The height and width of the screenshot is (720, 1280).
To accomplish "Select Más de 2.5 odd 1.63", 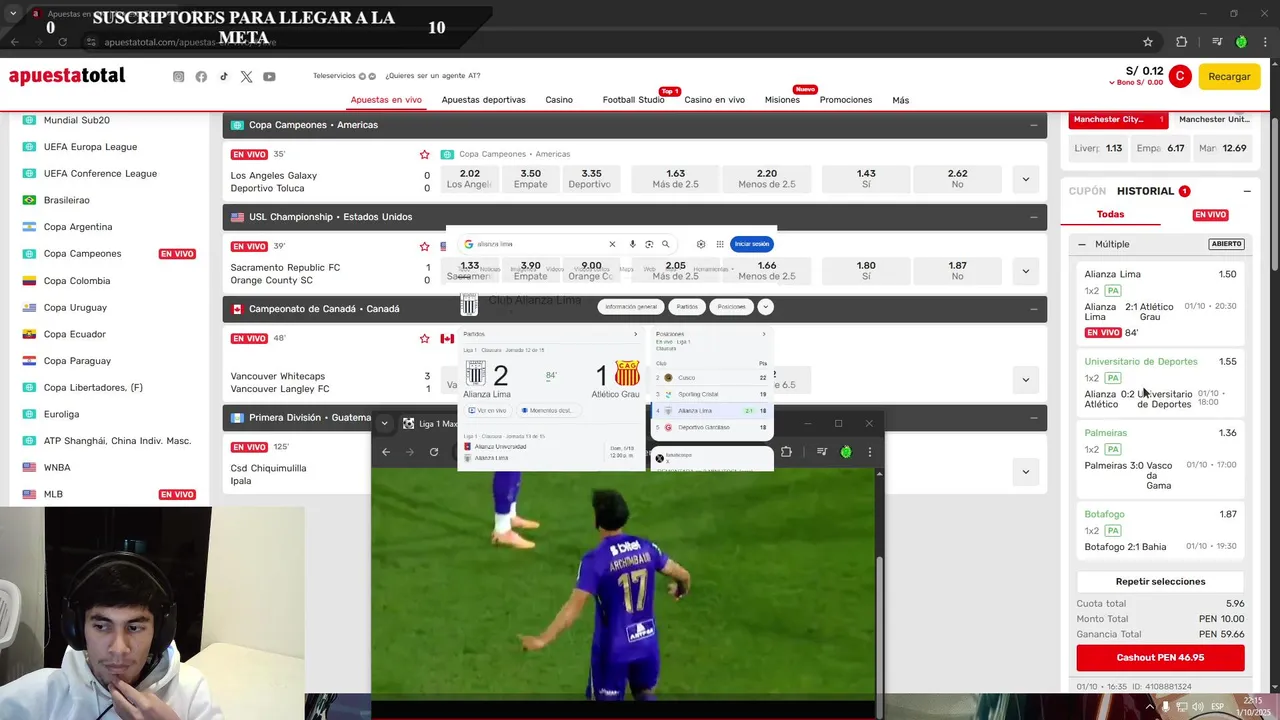I will (675, 179).
